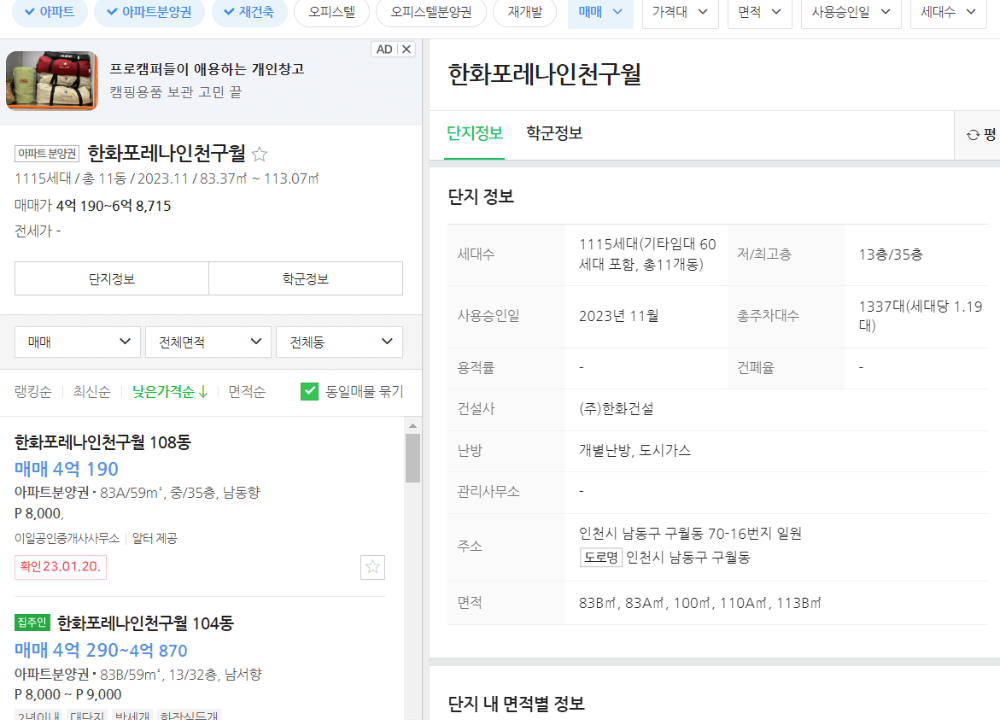This screenshot has width=1000, height=720.
Task: Click the (주)한화건설 builder value
Action: pos(616,409)
